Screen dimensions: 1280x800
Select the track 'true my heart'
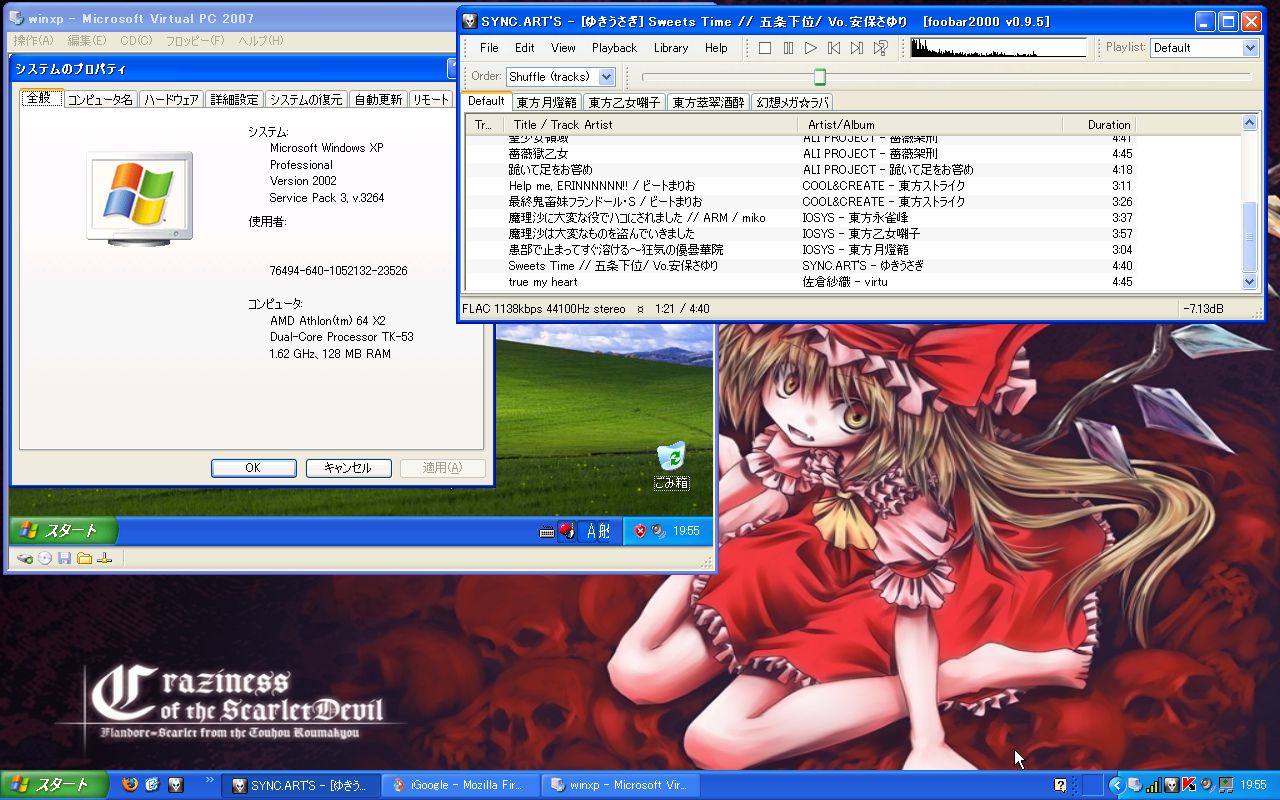tap(853, 282)
